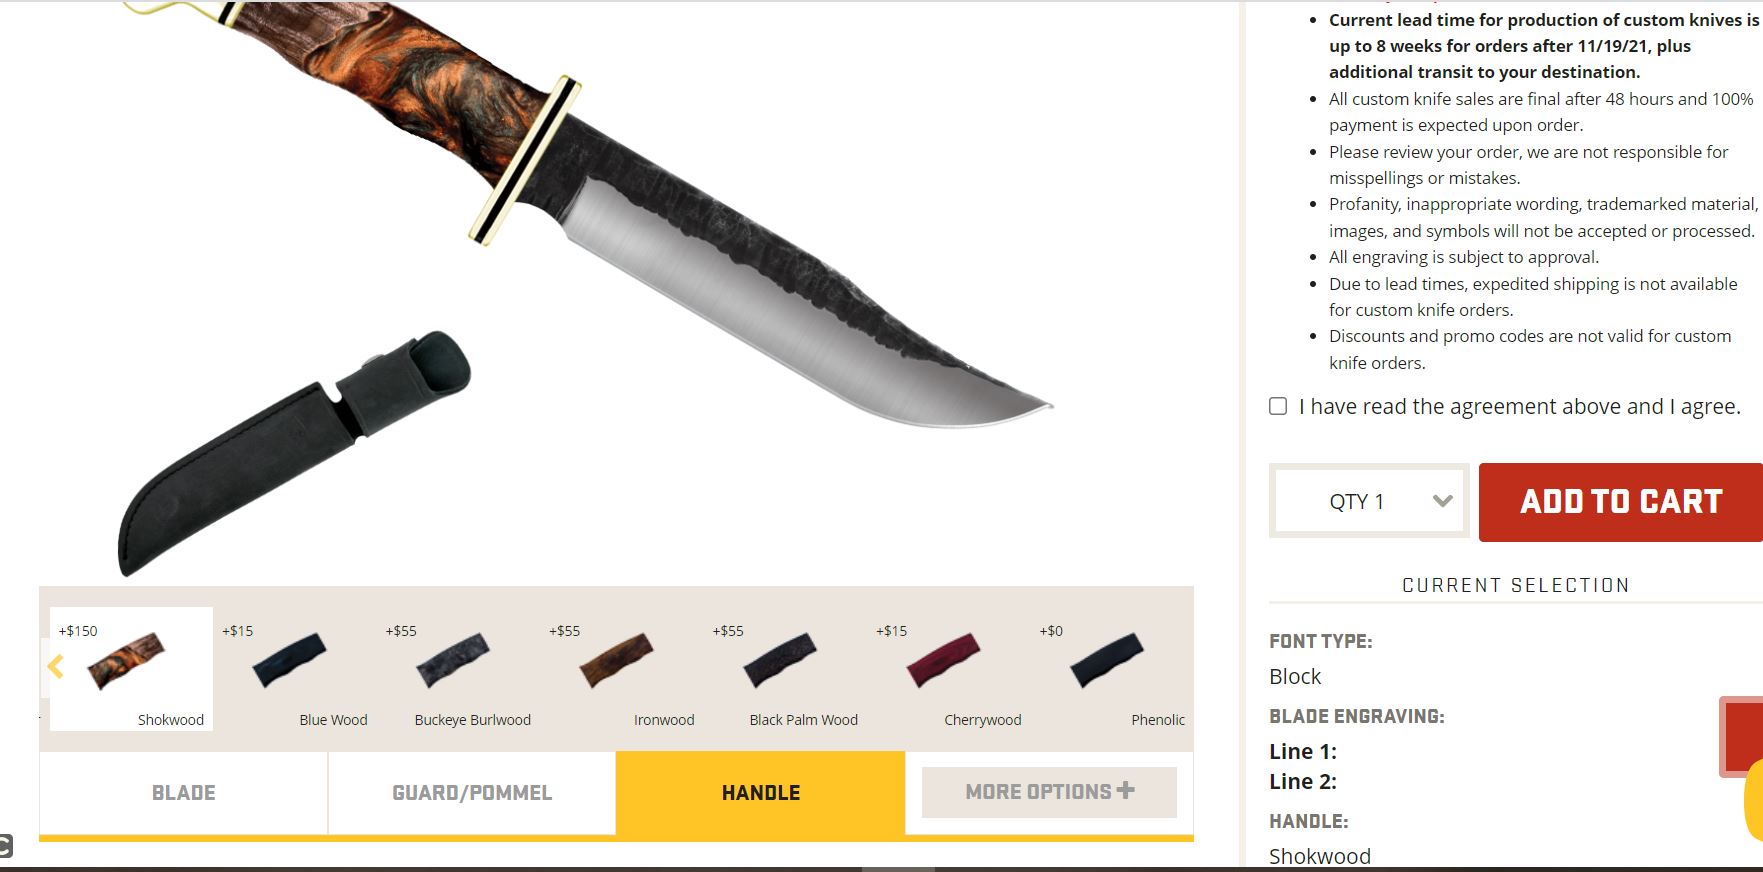Open the QTY 1 dropdown
The height and width of the screenshot is (872, 1763).
(x=1369, y=501)
